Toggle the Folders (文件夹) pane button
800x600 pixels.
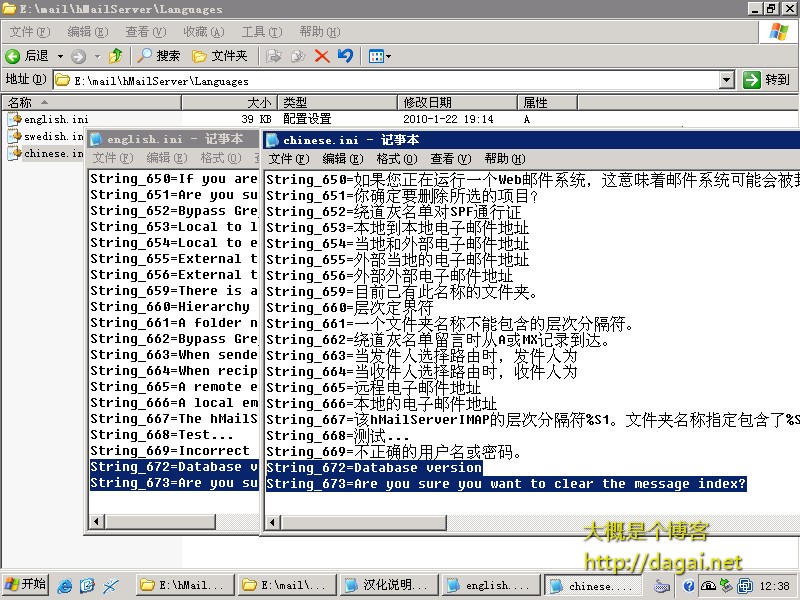pos(219,56)
